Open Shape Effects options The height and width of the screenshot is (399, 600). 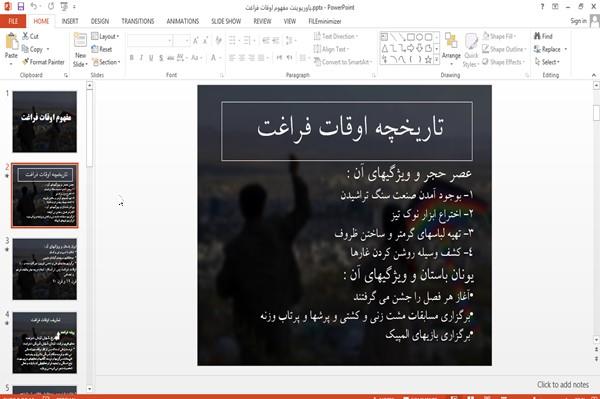503,62
